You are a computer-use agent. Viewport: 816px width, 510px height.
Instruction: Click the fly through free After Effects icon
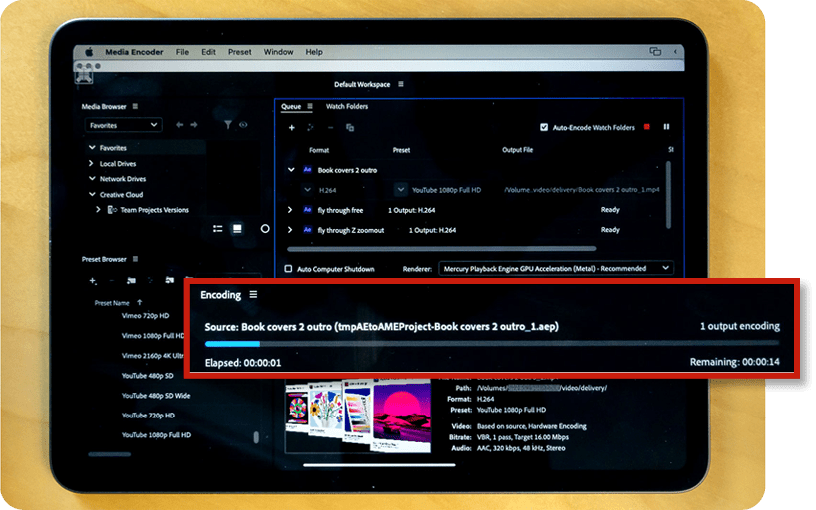[308, 210]
